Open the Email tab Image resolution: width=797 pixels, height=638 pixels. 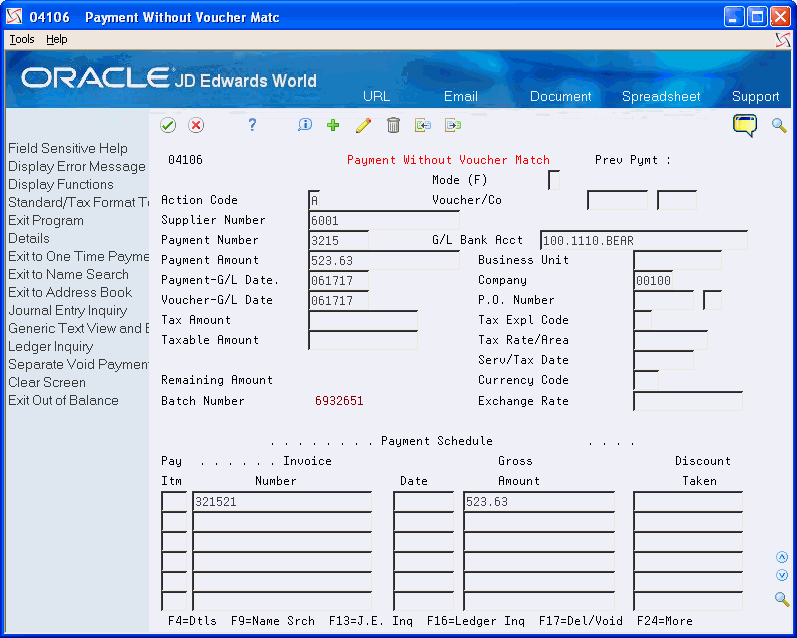(x=461, y=97)
